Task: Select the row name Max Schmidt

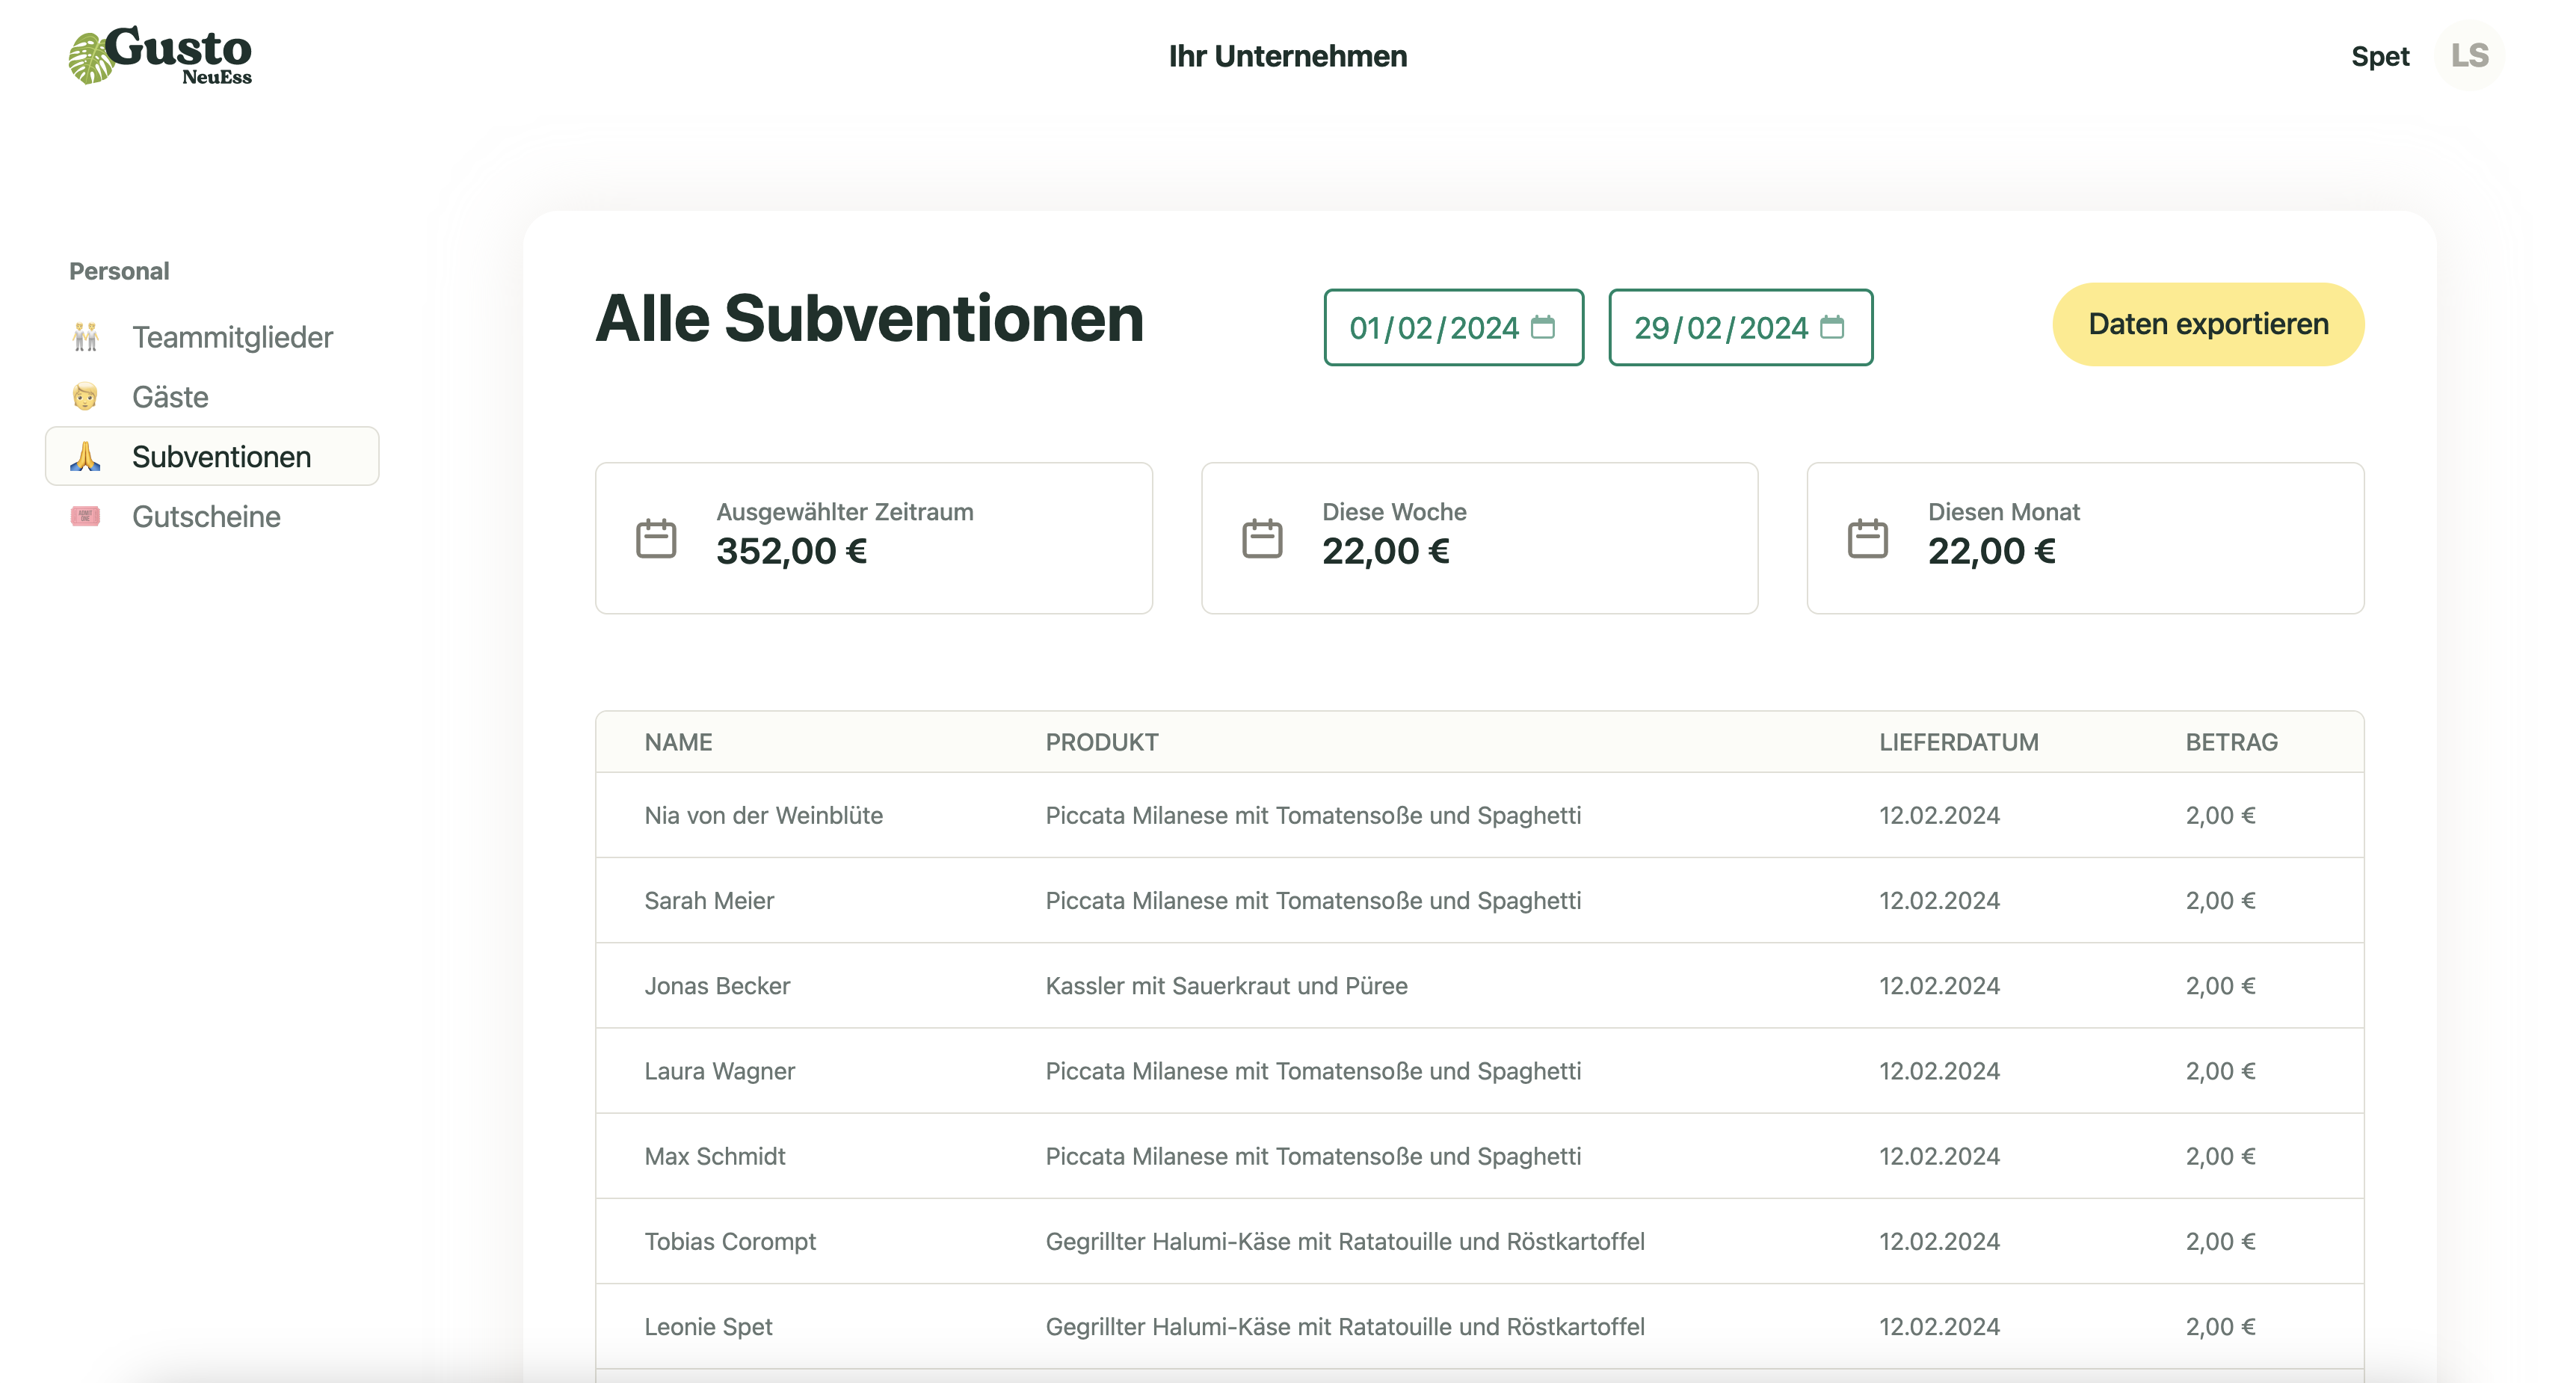Action: click(x=714, y=1156)
